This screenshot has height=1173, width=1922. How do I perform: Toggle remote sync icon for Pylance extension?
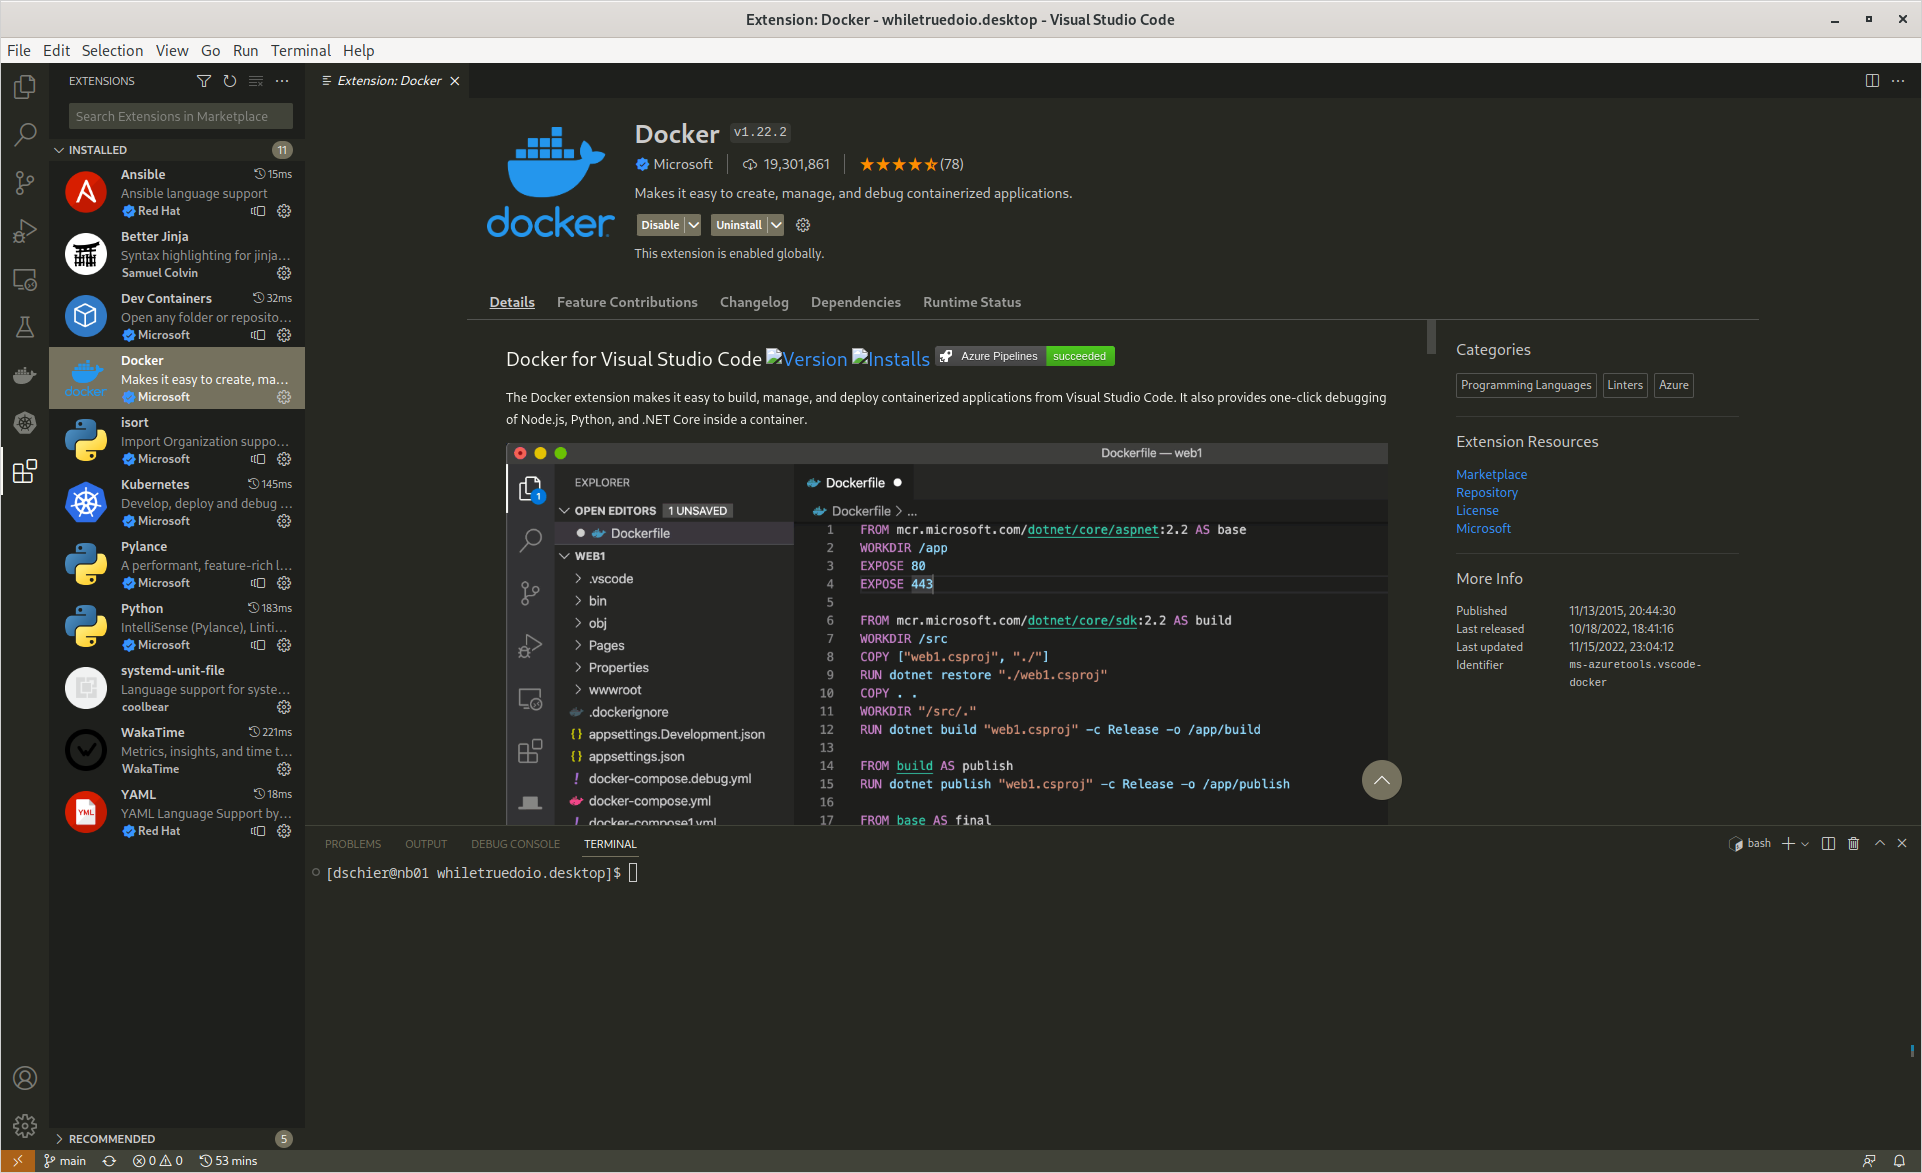tap(258, 583)
